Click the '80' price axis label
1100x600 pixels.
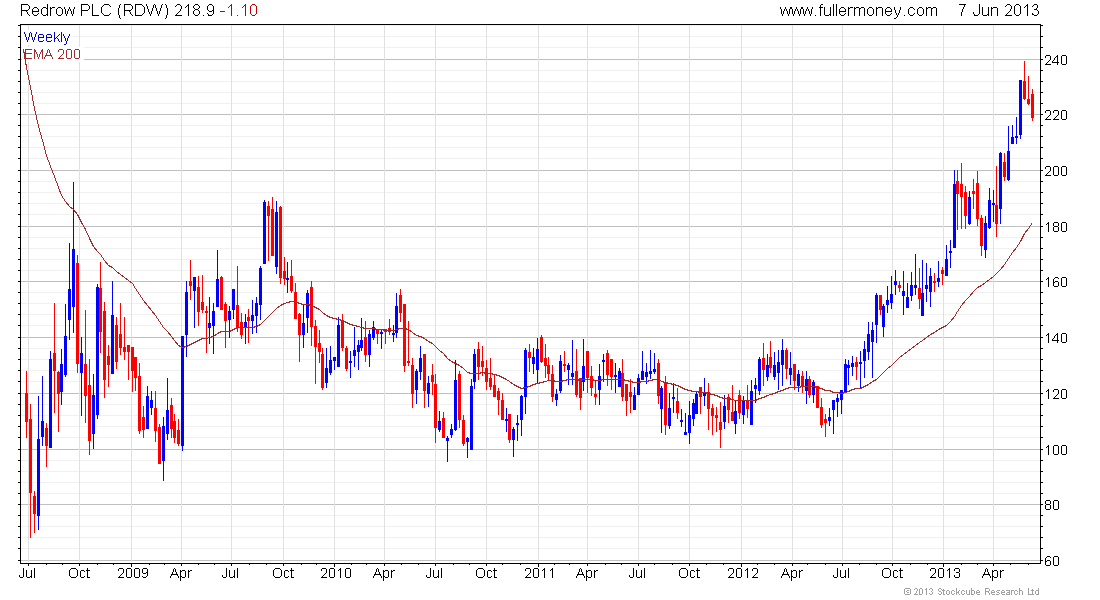(1052, 505)
